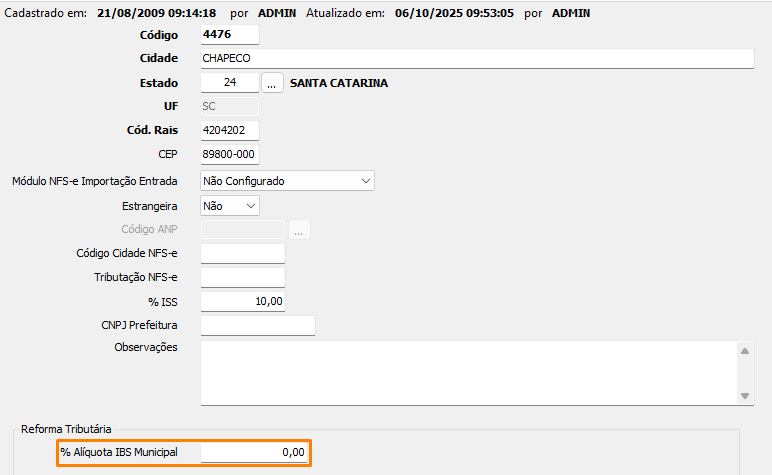Focus the Código field showing 4476
This screenshot has width=772, height=475.
click(x=229, y=35)
